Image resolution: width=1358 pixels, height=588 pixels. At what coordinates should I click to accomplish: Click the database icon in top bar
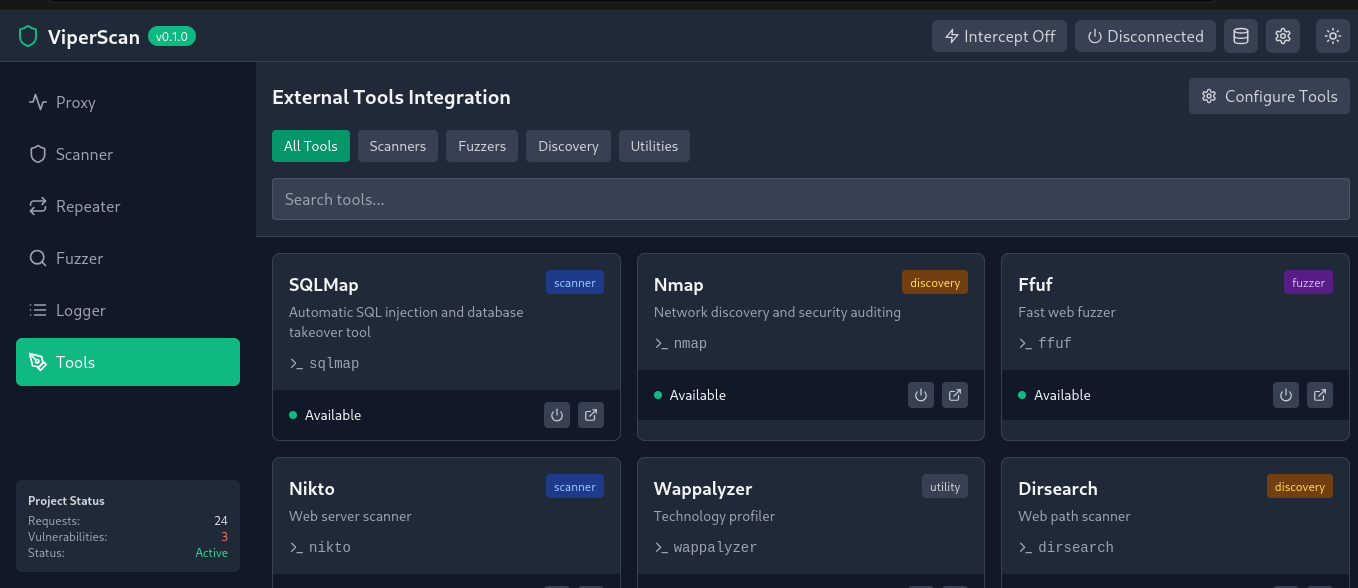1241,36
